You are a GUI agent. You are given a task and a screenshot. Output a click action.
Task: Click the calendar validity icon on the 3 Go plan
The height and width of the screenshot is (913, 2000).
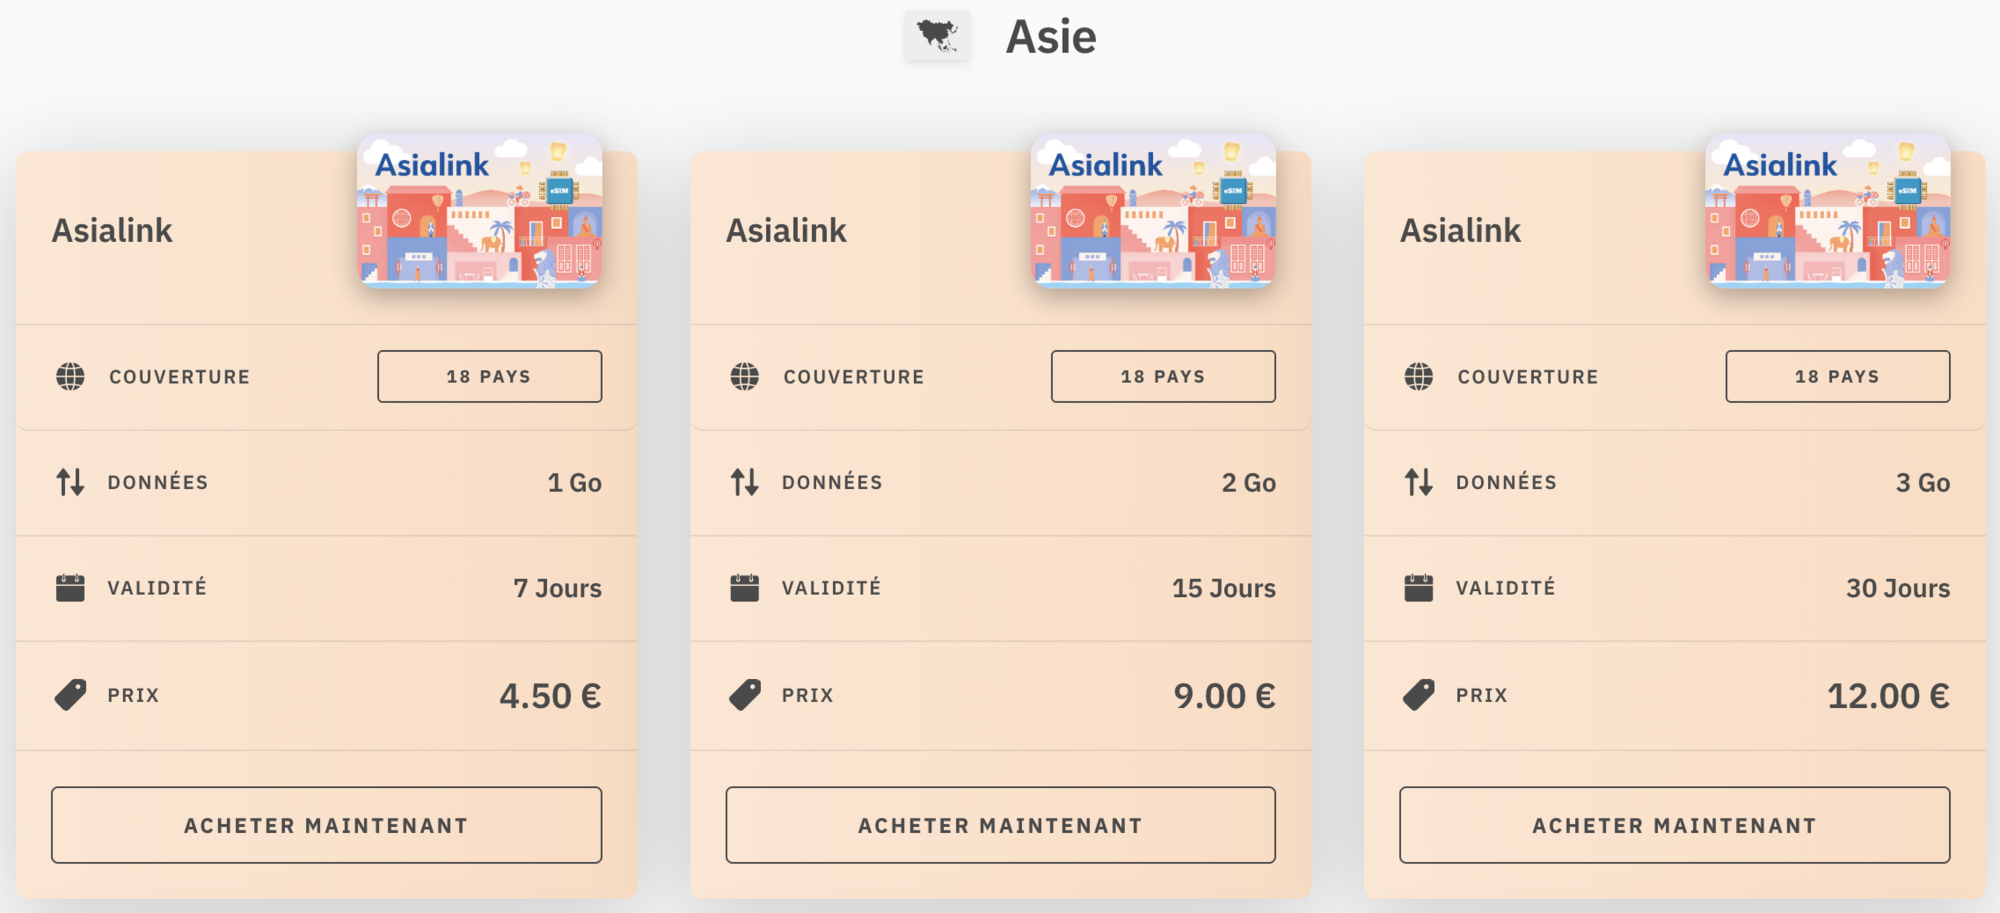point(1418,588)
